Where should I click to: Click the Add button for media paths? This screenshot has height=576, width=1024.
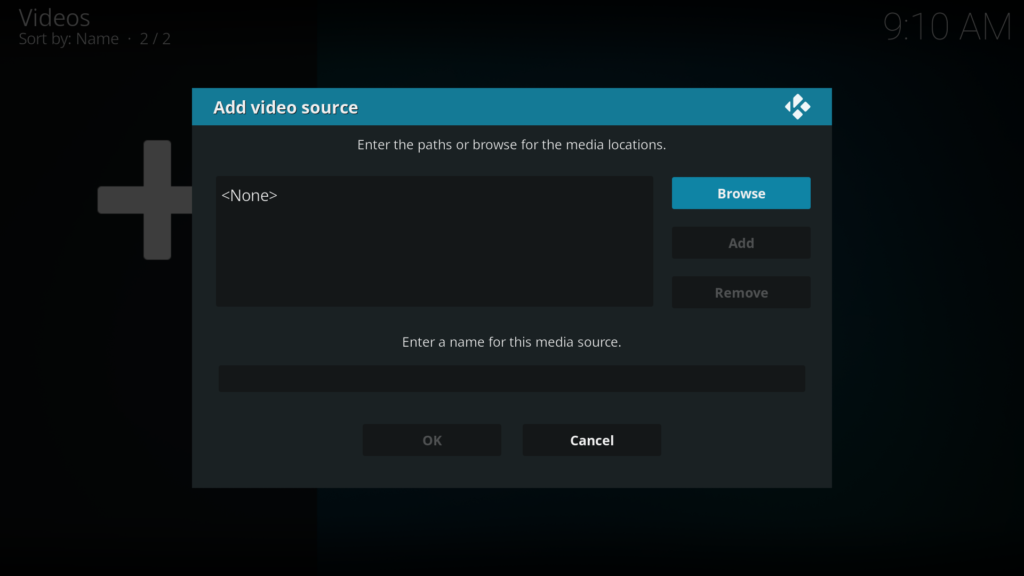pos(741,242)
